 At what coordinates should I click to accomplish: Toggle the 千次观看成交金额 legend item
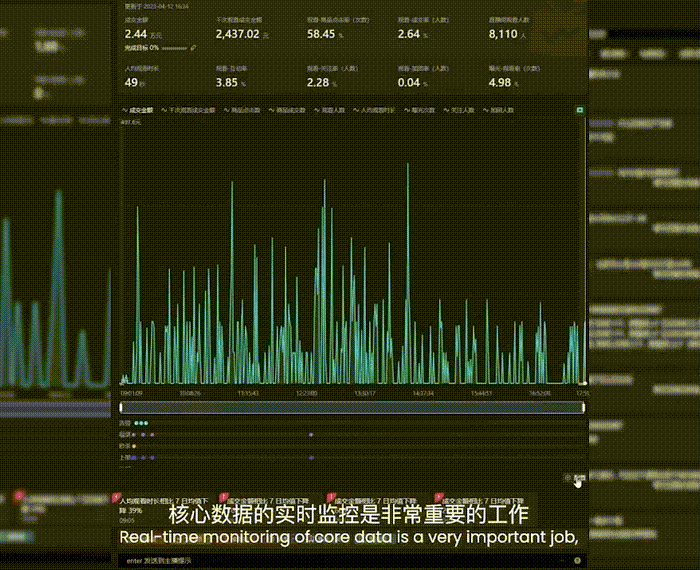(186, 110)
